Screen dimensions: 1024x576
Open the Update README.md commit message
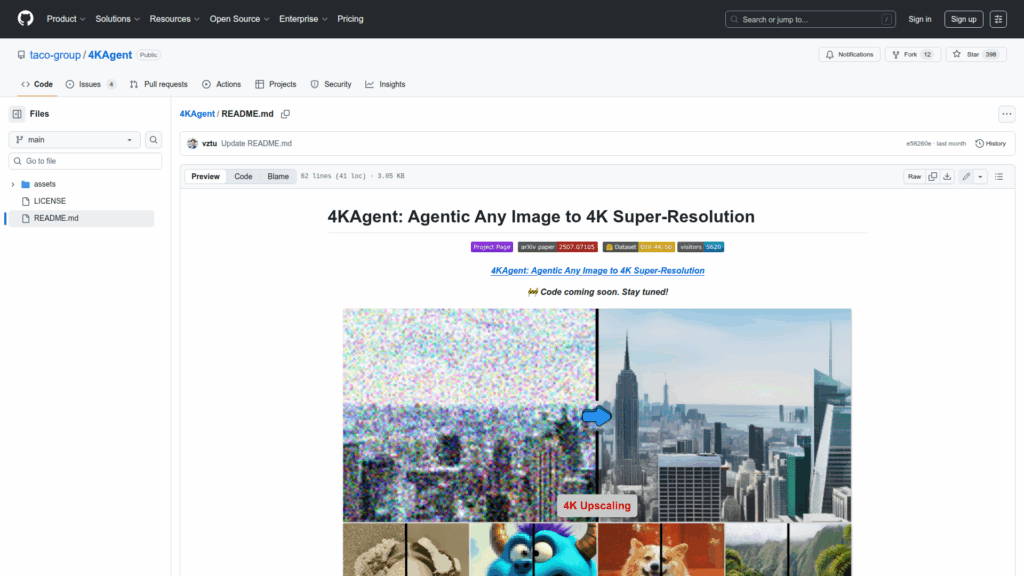(x=256, y=143)
